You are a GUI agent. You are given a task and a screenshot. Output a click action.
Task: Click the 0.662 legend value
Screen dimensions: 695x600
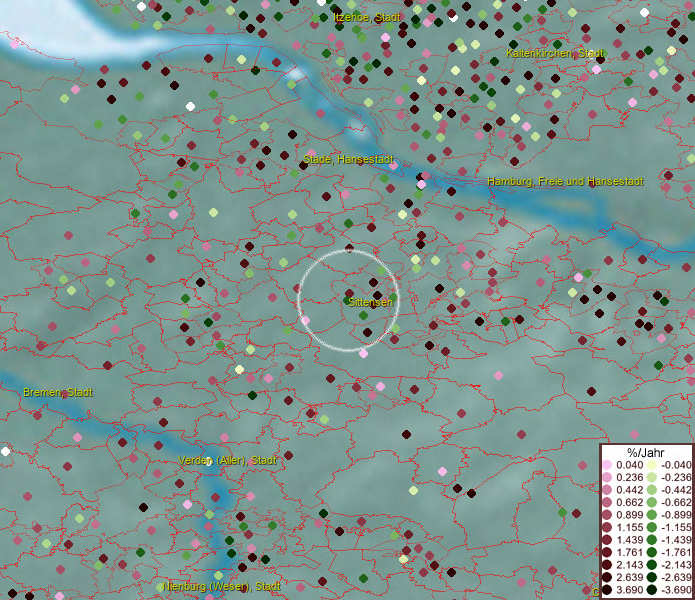point(629,503)
